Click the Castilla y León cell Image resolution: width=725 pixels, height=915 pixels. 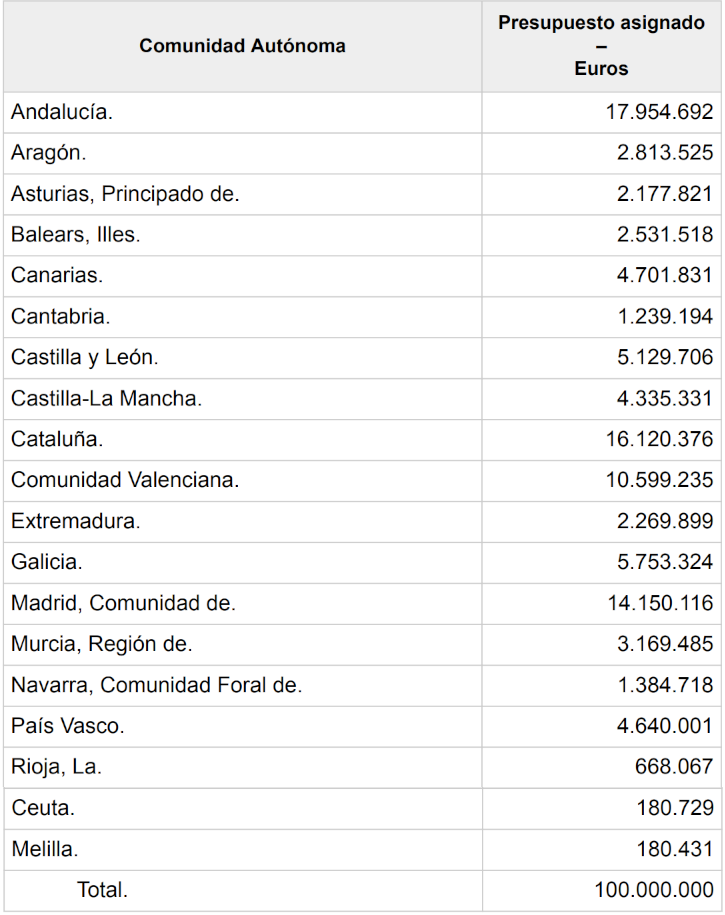click(85, 357)
